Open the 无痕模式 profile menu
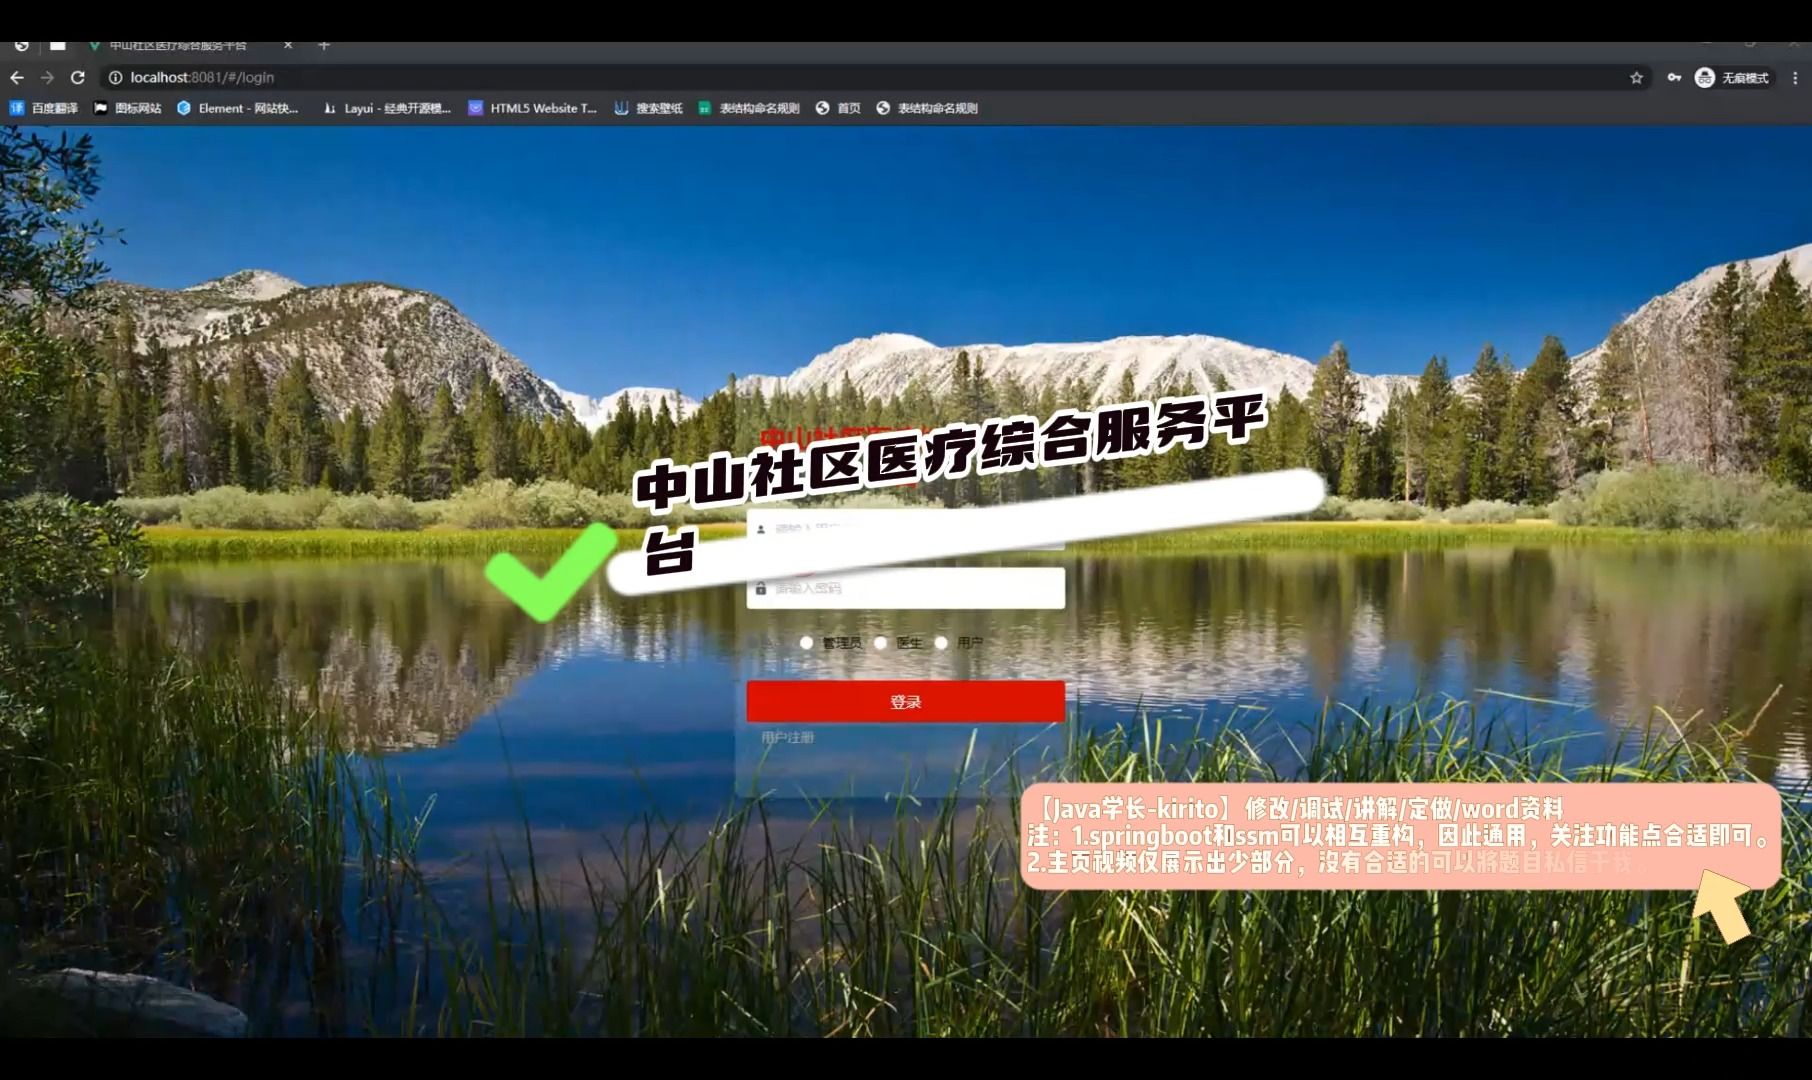 (x=1733, y=77)
